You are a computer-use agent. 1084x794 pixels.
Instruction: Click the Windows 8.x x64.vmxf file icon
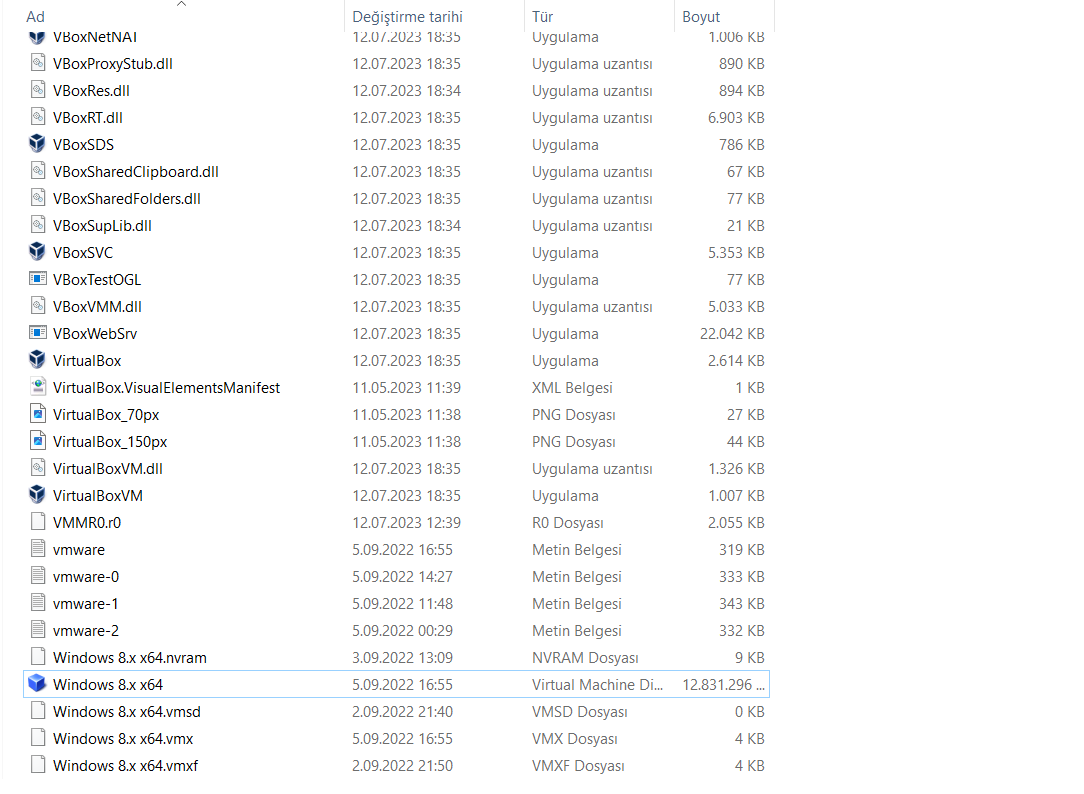pyautogui.click(x=38, y=764)
